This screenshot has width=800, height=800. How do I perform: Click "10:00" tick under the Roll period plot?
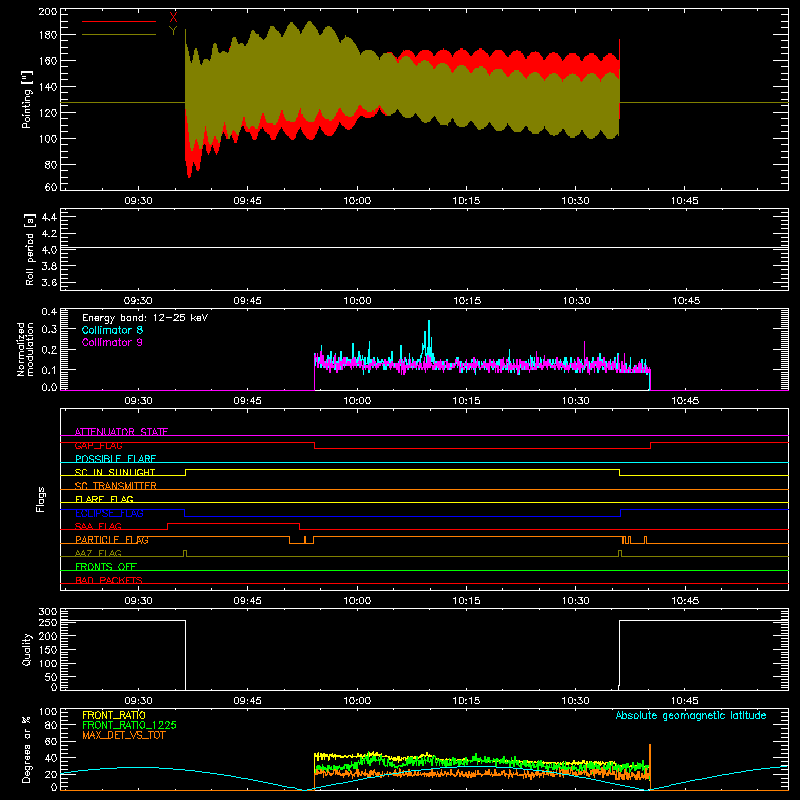click(x=357, y=301)
